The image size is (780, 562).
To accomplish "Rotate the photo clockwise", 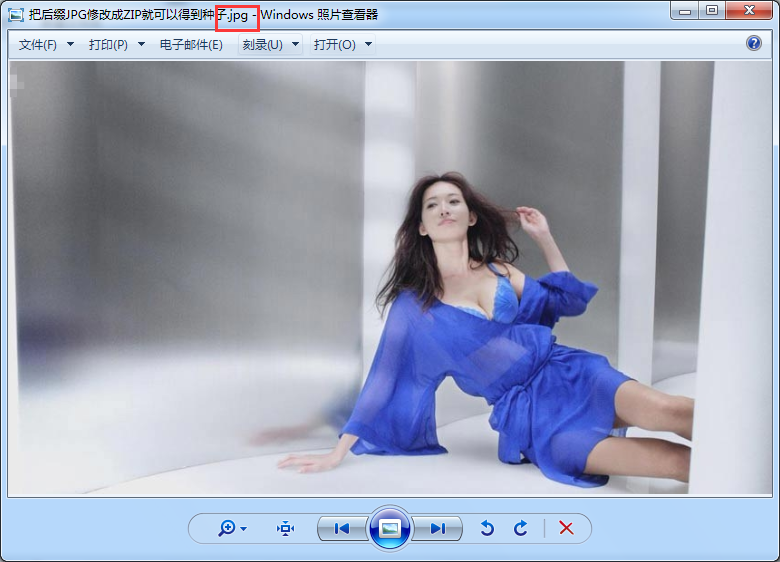I will pyautogui.click(x=520, y=528).
